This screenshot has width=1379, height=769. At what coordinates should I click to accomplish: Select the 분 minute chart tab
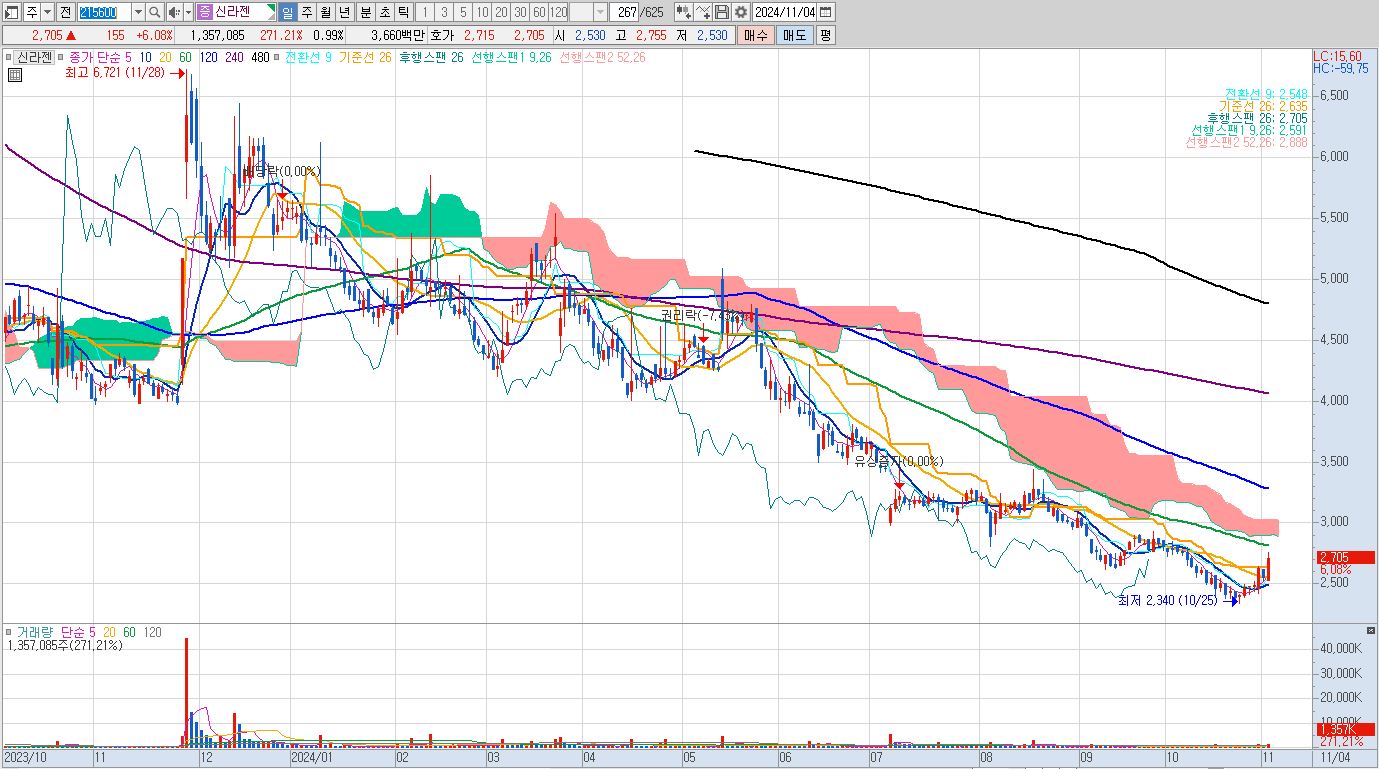[x=366, y=12]
